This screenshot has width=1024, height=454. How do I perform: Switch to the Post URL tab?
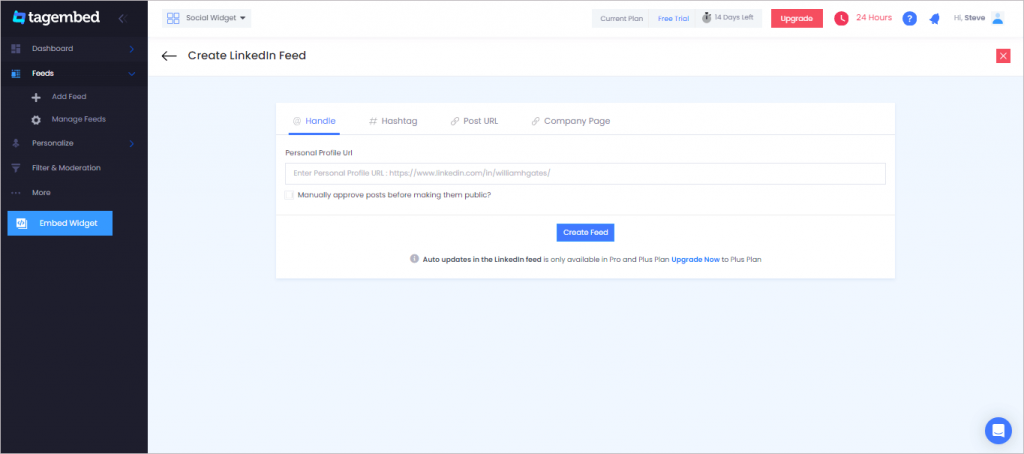click(x=474, y=121)
